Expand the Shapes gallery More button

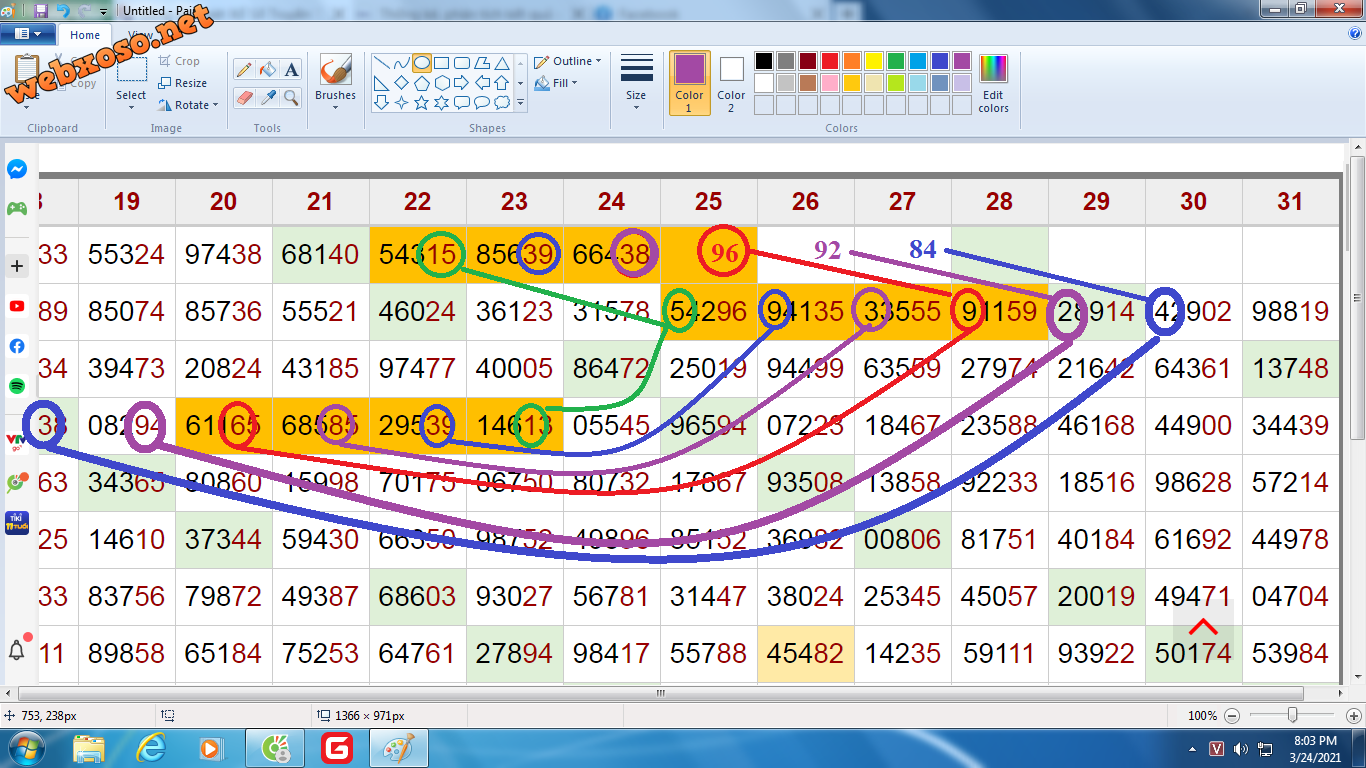(520, 102)
